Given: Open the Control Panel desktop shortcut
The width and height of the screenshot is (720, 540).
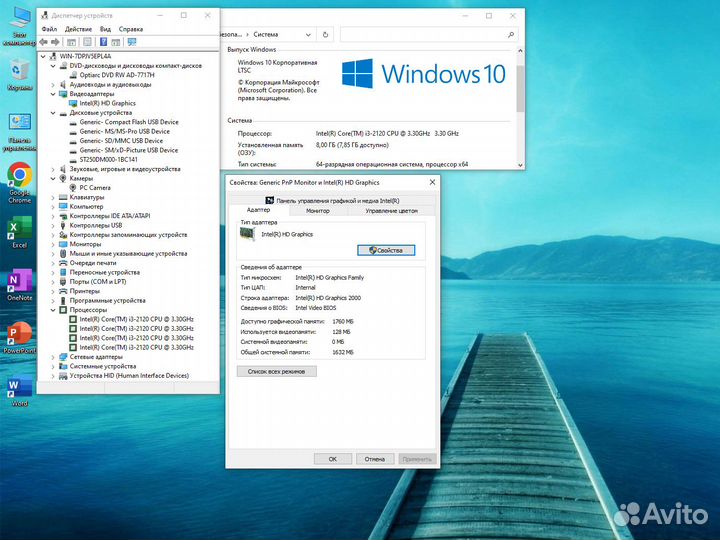Looking at the screenshot, I should [x=20, y=132].
